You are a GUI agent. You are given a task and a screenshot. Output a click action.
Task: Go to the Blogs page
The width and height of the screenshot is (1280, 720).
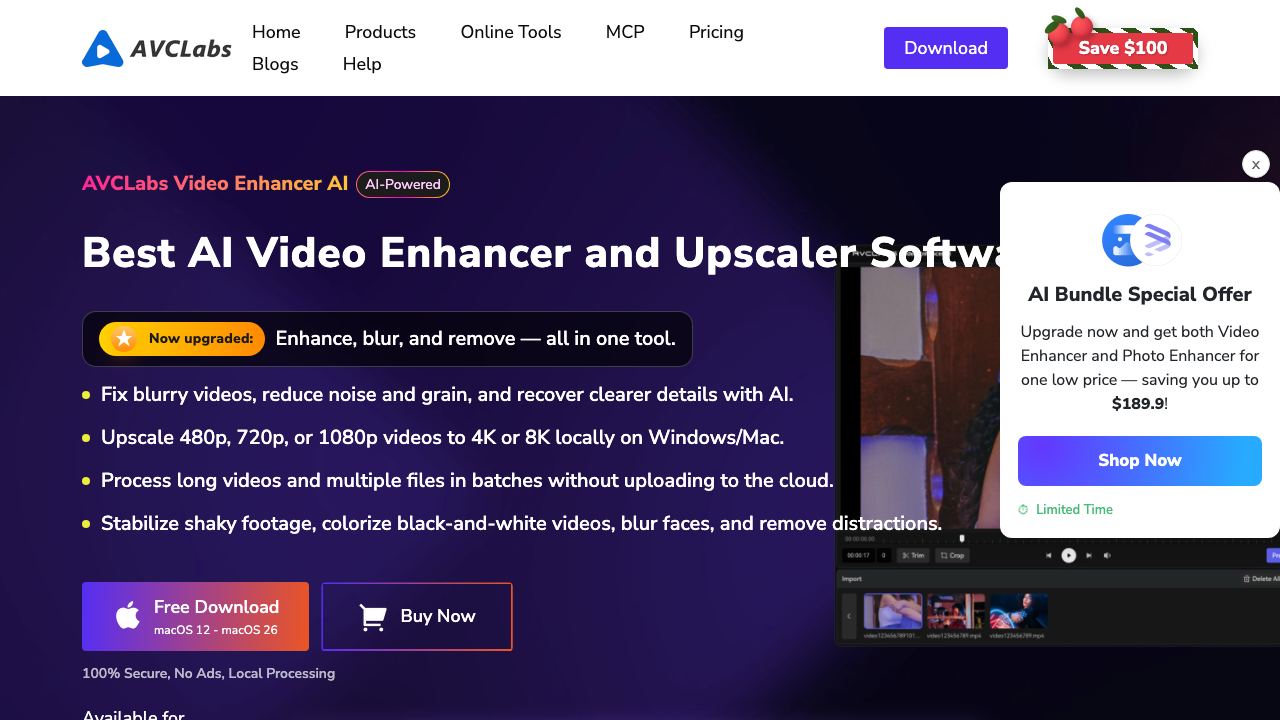[x=275, y=64]
